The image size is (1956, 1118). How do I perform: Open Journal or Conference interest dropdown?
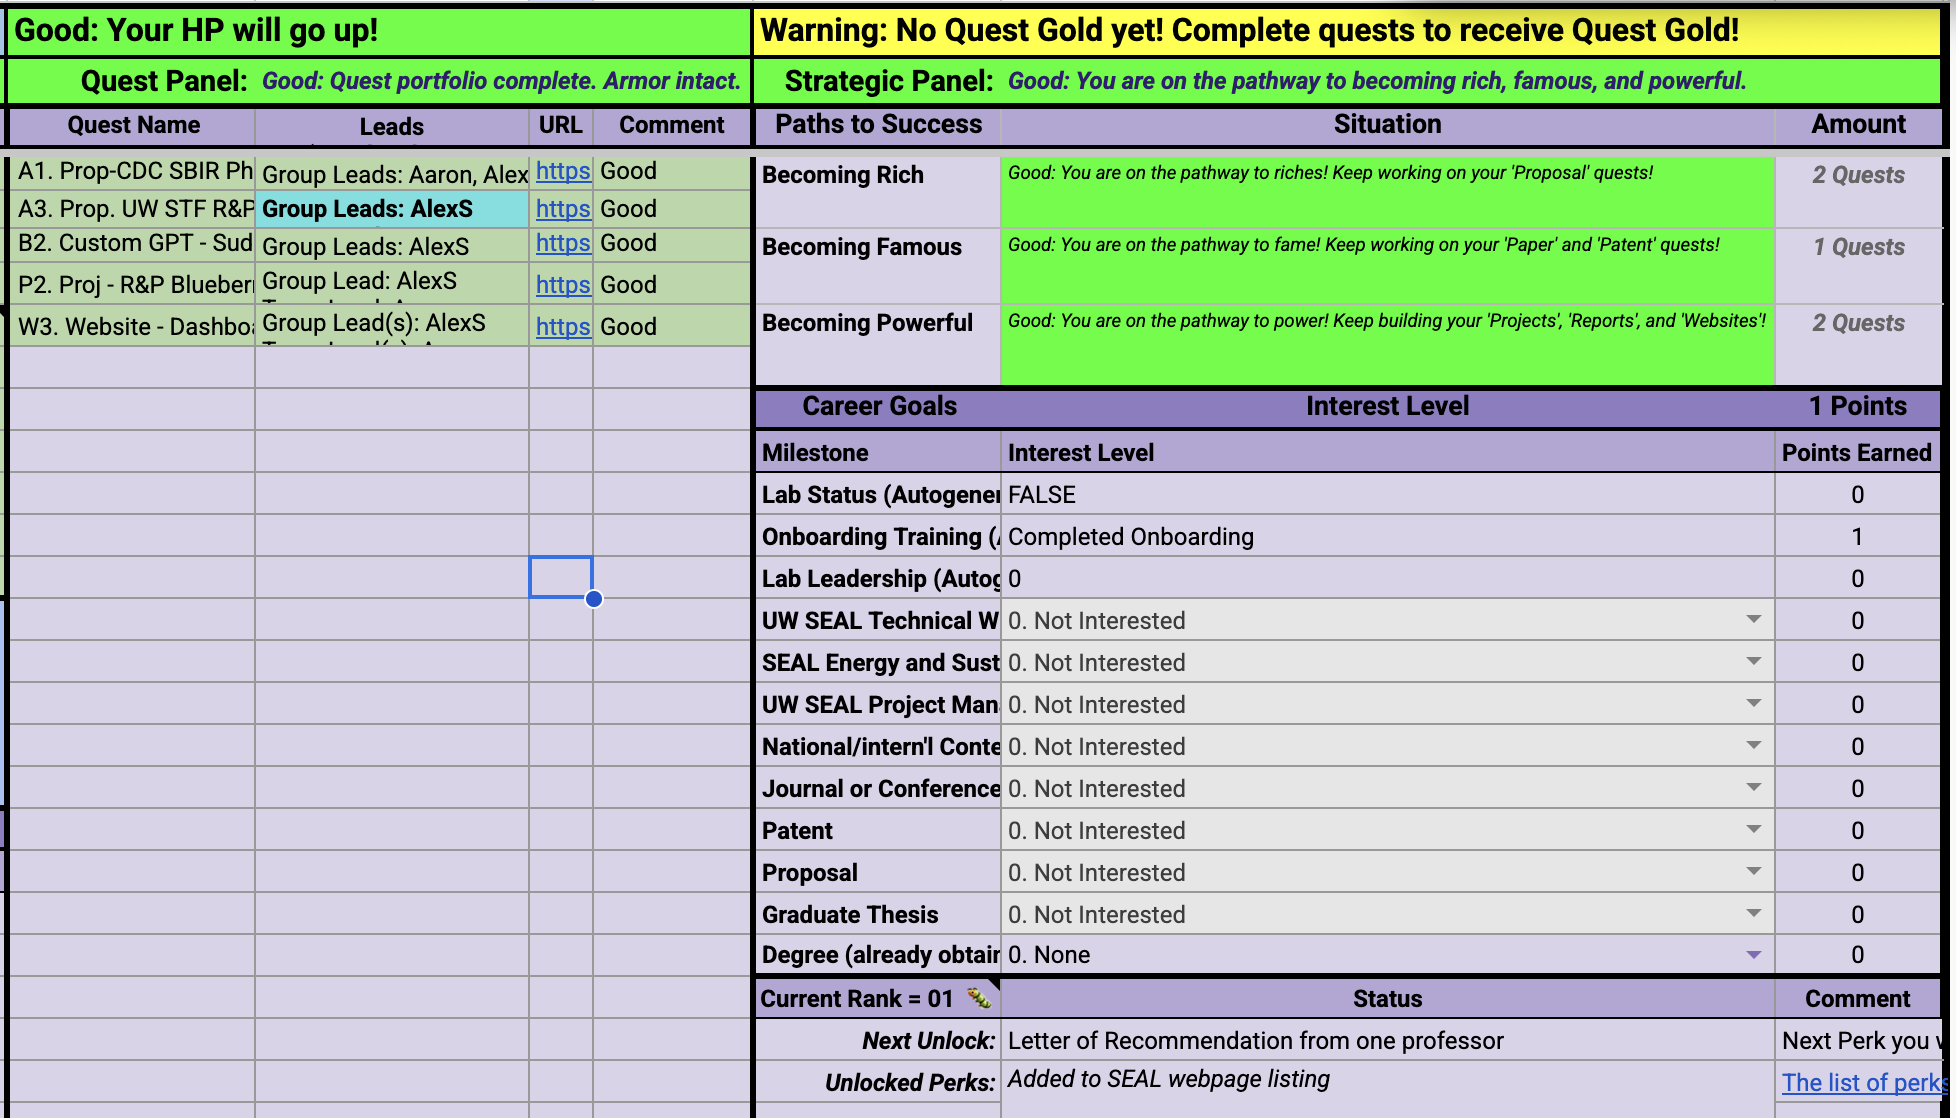1753,788
